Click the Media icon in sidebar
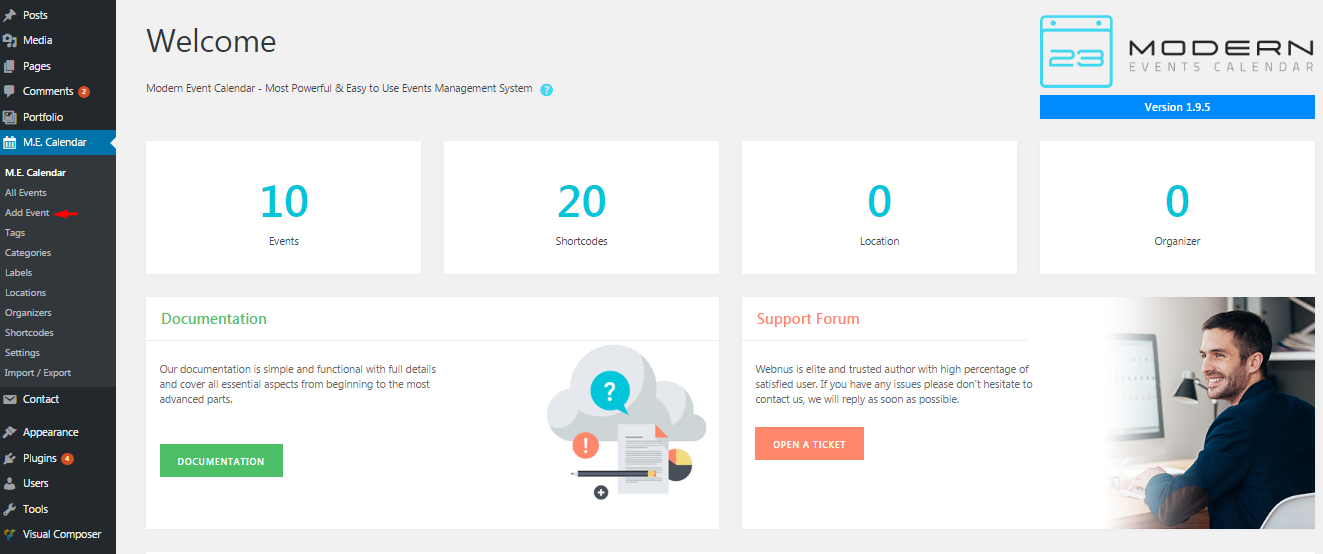 (x=10, y=41)
